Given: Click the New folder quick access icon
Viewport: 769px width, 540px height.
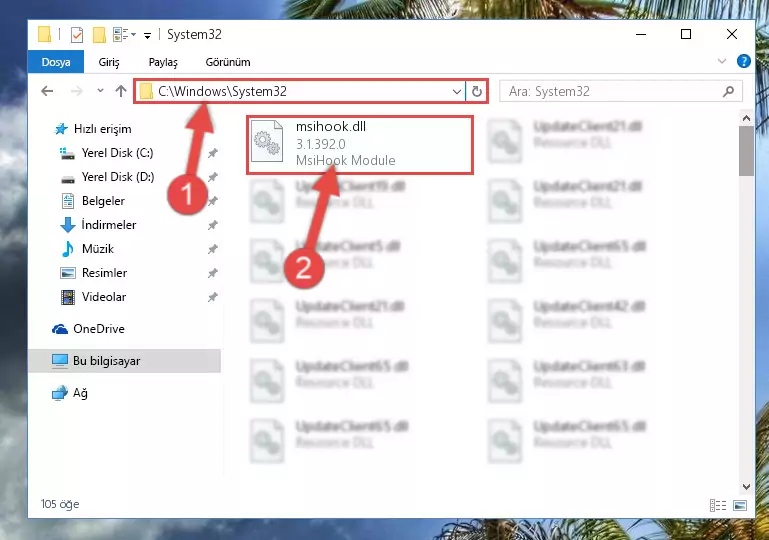Looking at the screenshot, I should pyautogui.click(x=99, y=35).
